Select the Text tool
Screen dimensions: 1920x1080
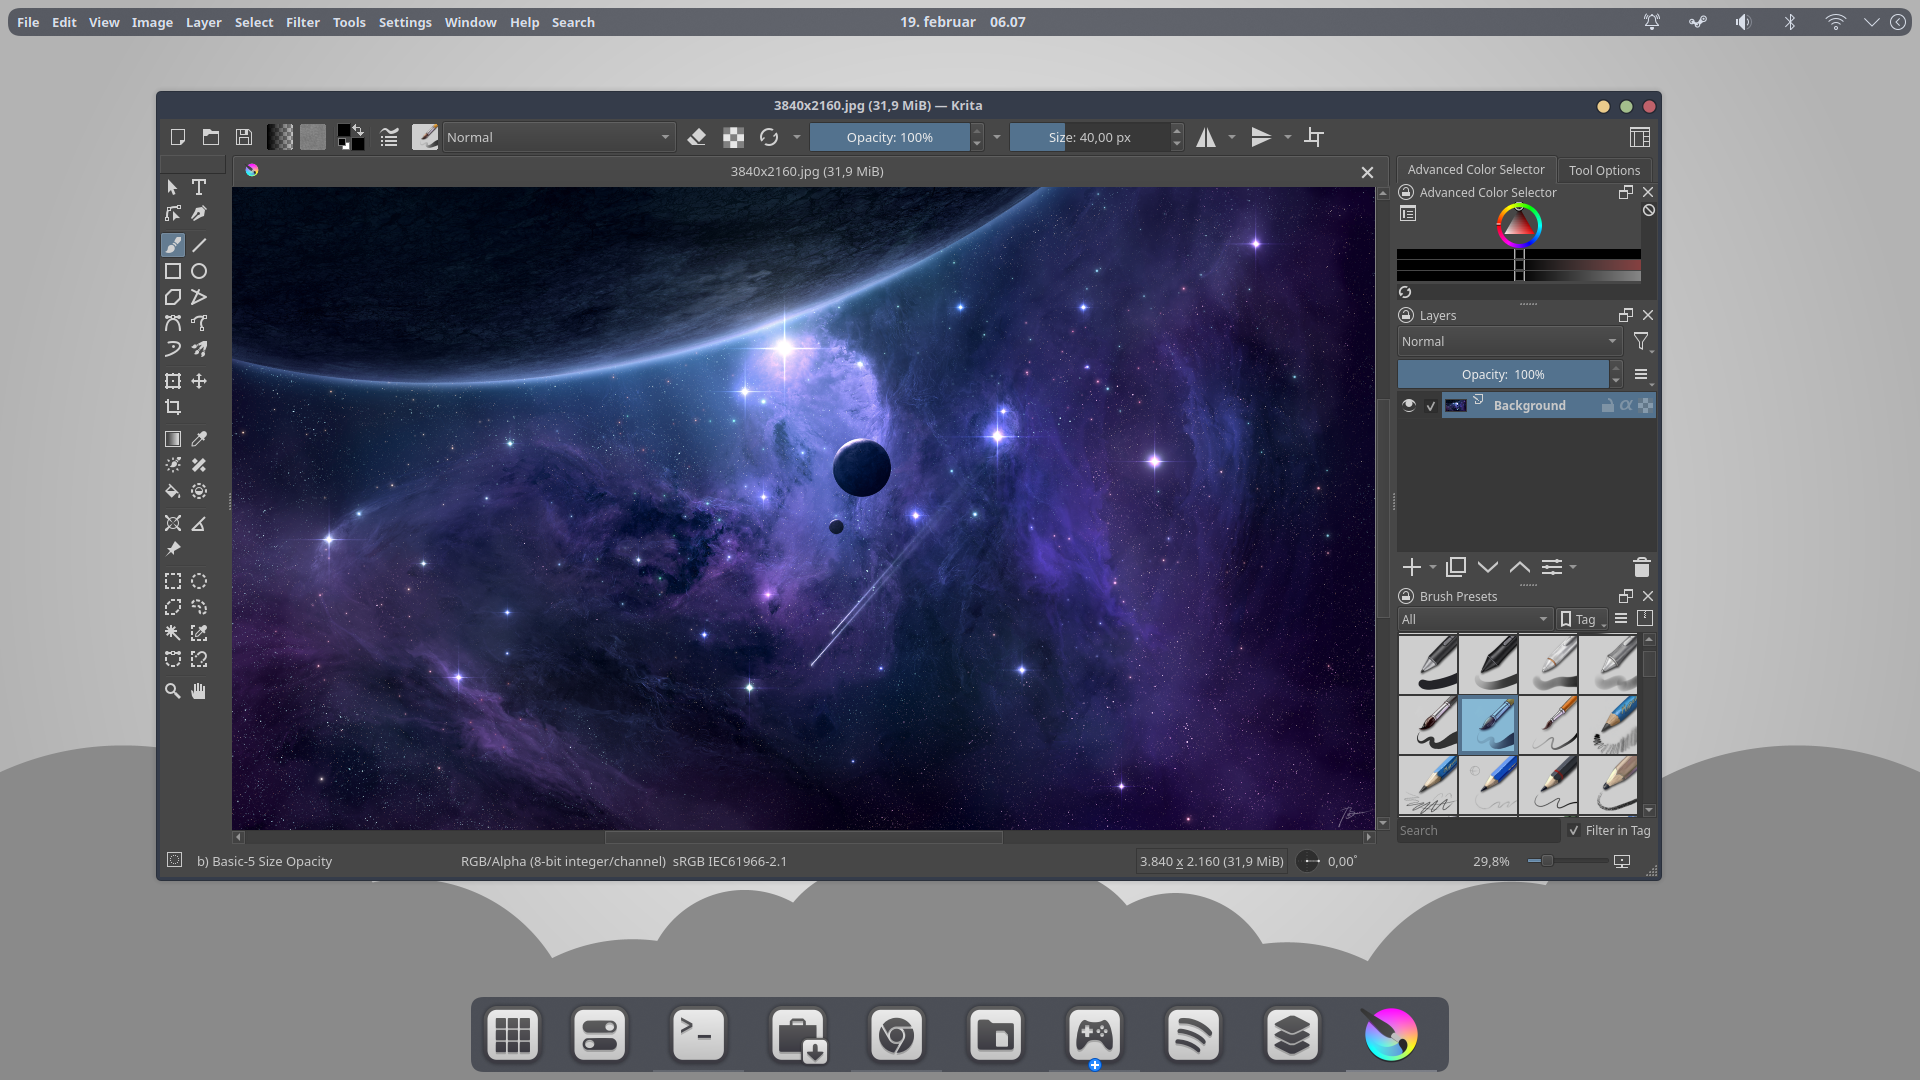199,187
